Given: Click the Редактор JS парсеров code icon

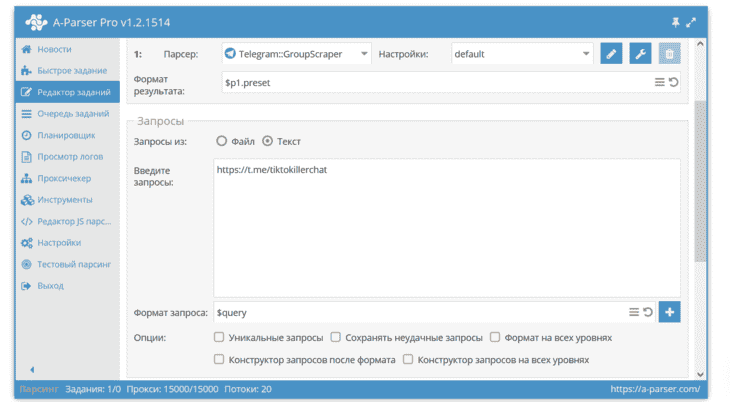Looking at the screenshot, I should [x=27, y=221].
